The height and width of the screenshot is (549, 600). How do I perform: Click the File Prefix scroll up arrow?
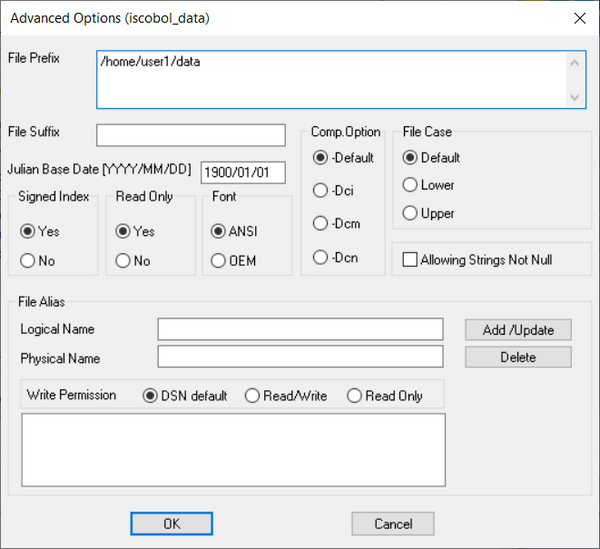click(574, 63)
